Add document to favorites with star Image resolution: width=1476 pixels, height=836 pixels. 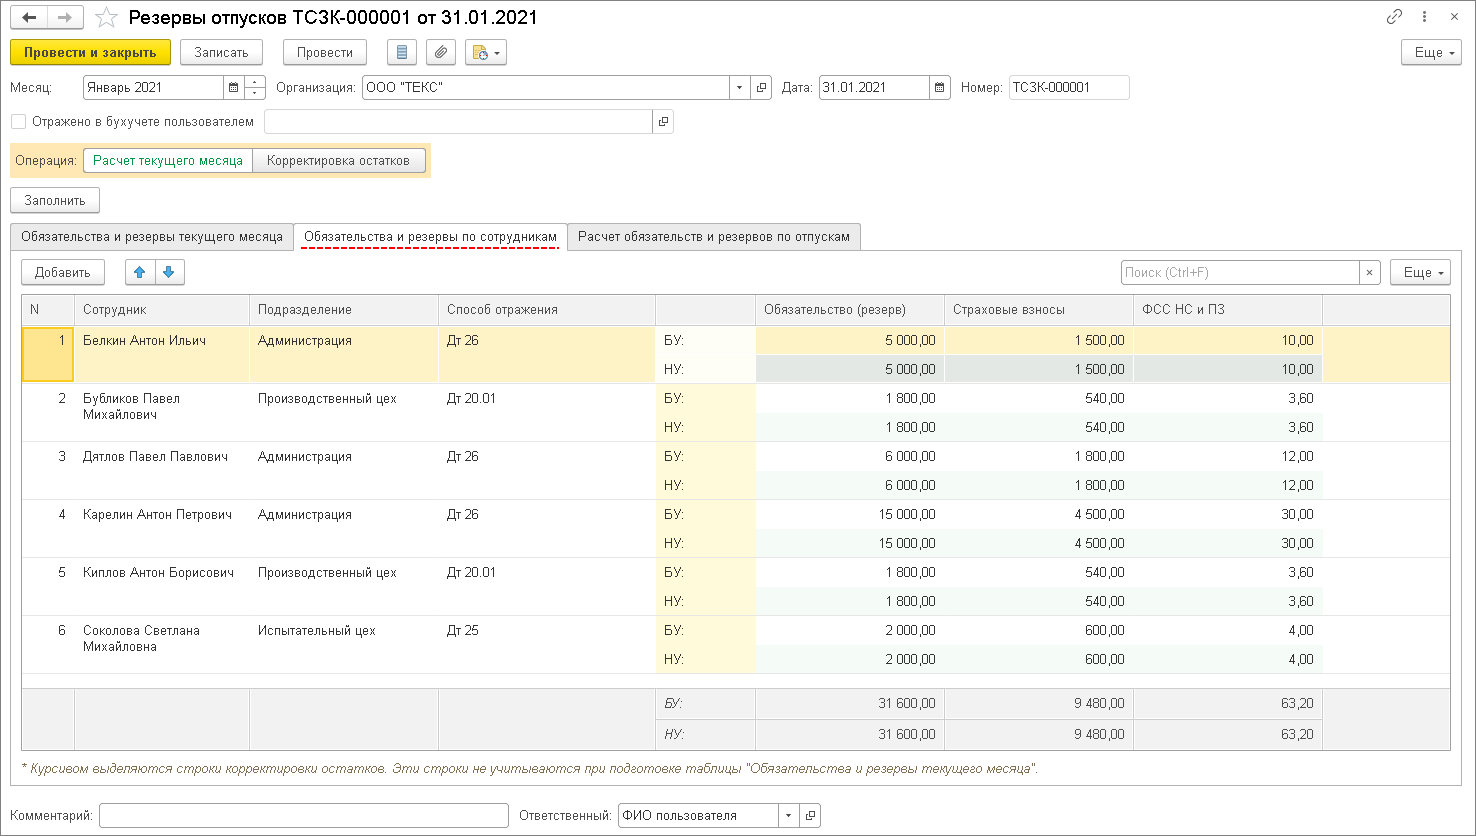pyautogui.click(x=107, y=18)
